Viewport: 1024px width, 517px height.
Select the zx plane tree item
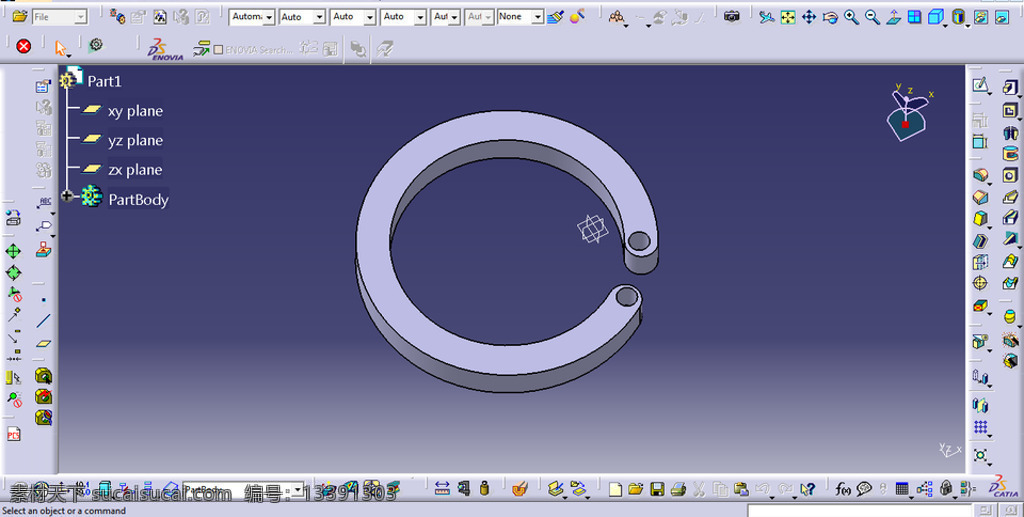[x=135, y=170]
